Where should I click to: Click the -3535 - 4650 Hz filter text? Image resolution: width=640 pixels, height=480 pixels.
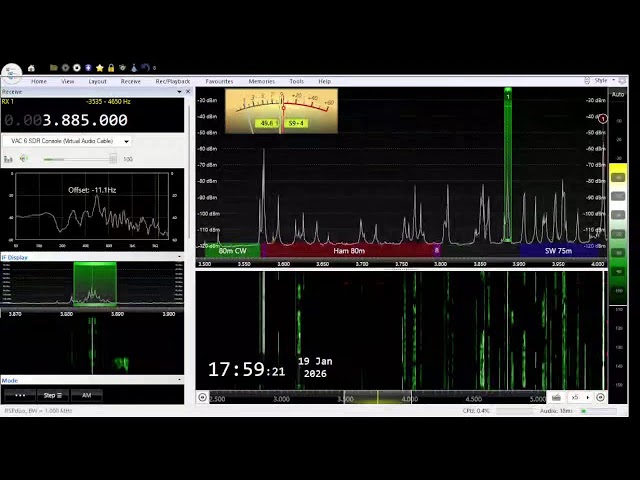tap(109, 102)
